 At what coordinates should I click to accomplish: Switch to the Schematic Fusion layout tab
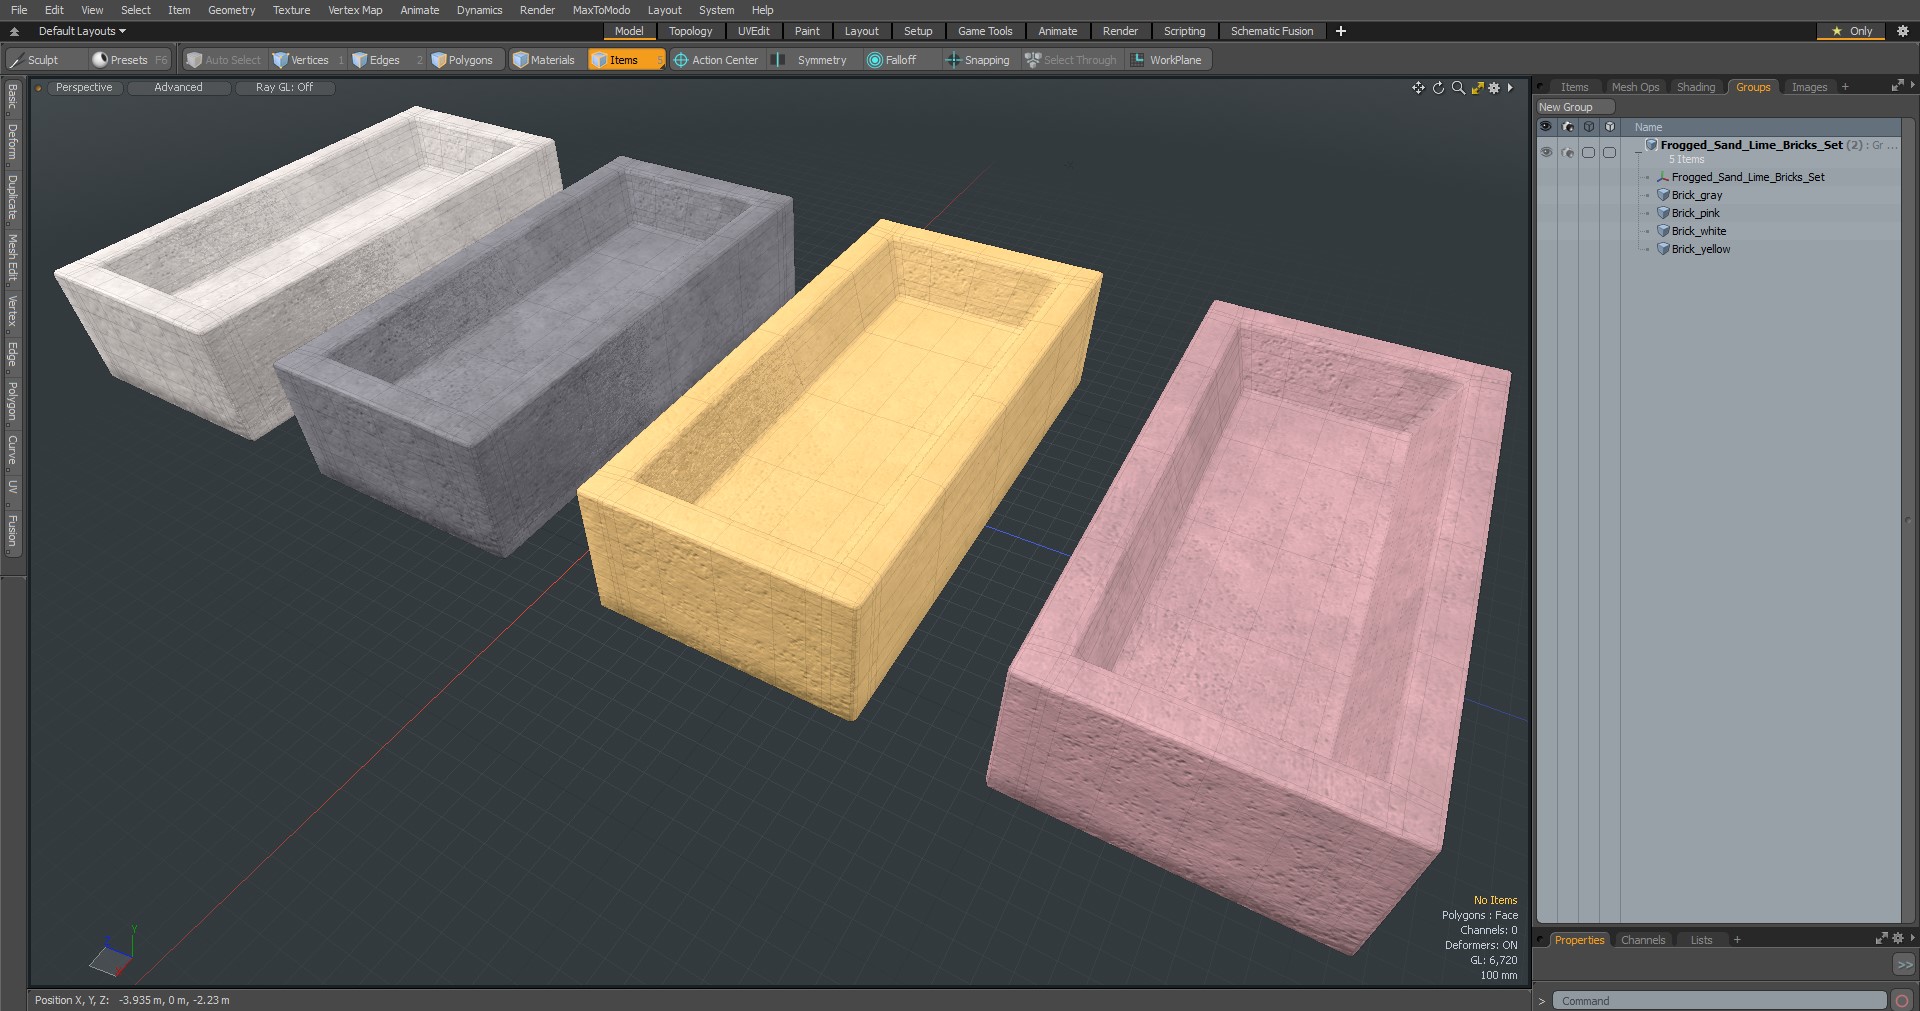pos(1272,31)
